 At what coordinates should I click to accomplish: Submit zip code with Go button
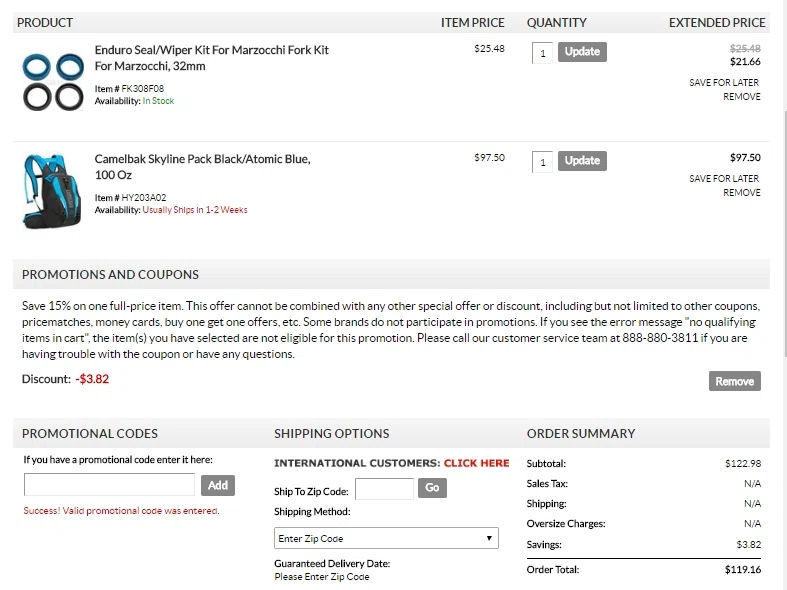click(x=432, y=487)
